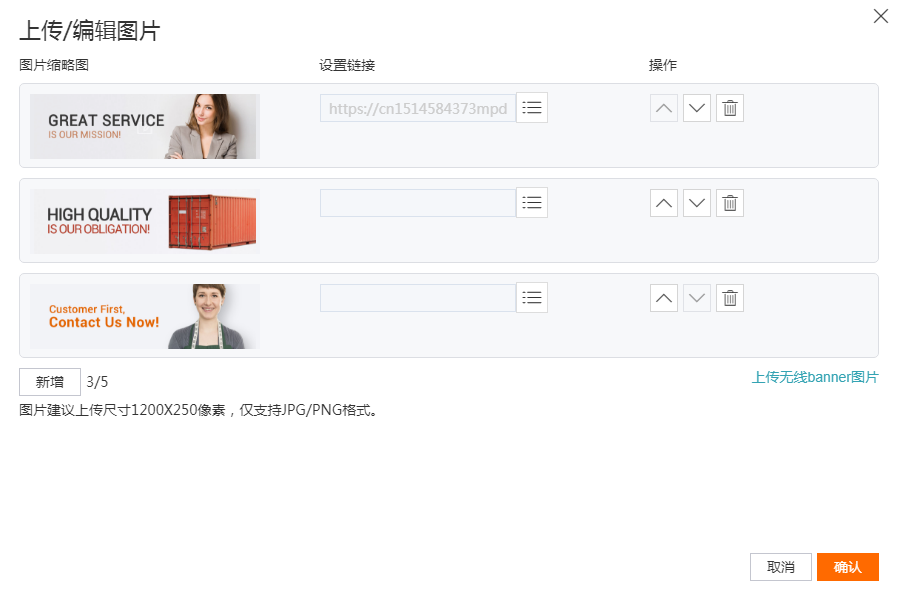This screenshot has height=594, width=898.
Task: Cancel editing with the 取消 button
Action: (x=780, y=566)
